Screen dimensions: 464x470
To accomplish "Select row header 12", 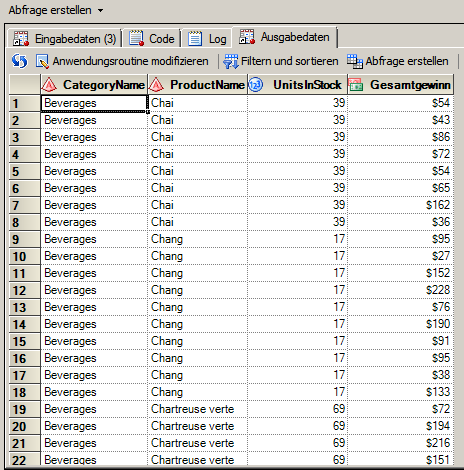I will tap(25, 290).
